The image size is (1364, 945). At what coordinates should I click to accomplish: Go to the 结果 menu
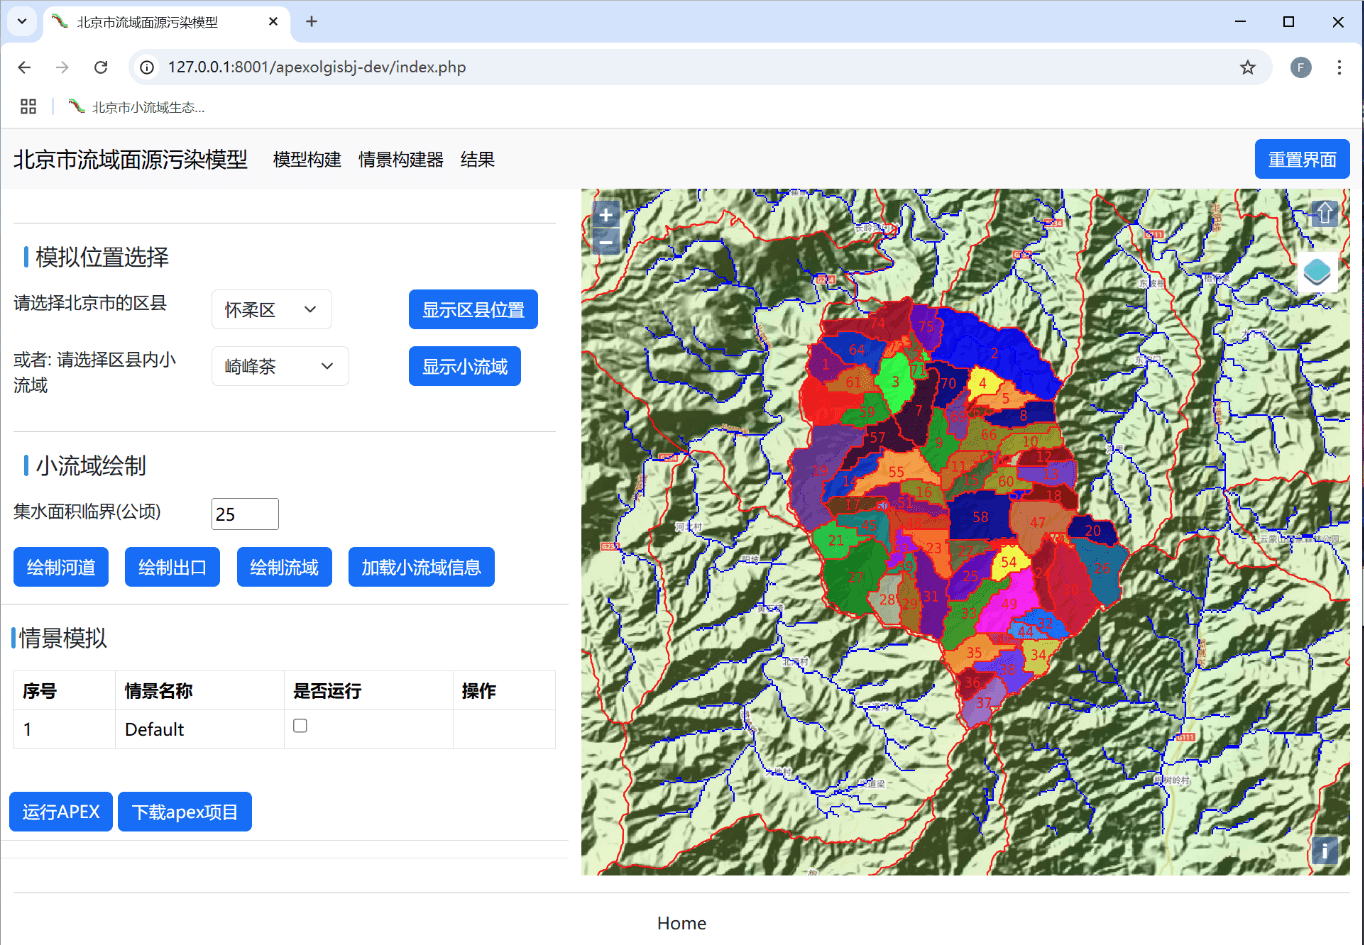tap(477, 160)
